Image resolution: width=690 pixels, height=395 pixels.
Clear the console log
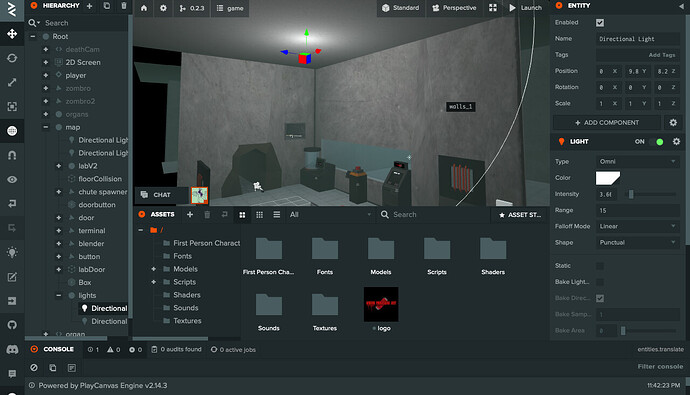tap(34, 367)
